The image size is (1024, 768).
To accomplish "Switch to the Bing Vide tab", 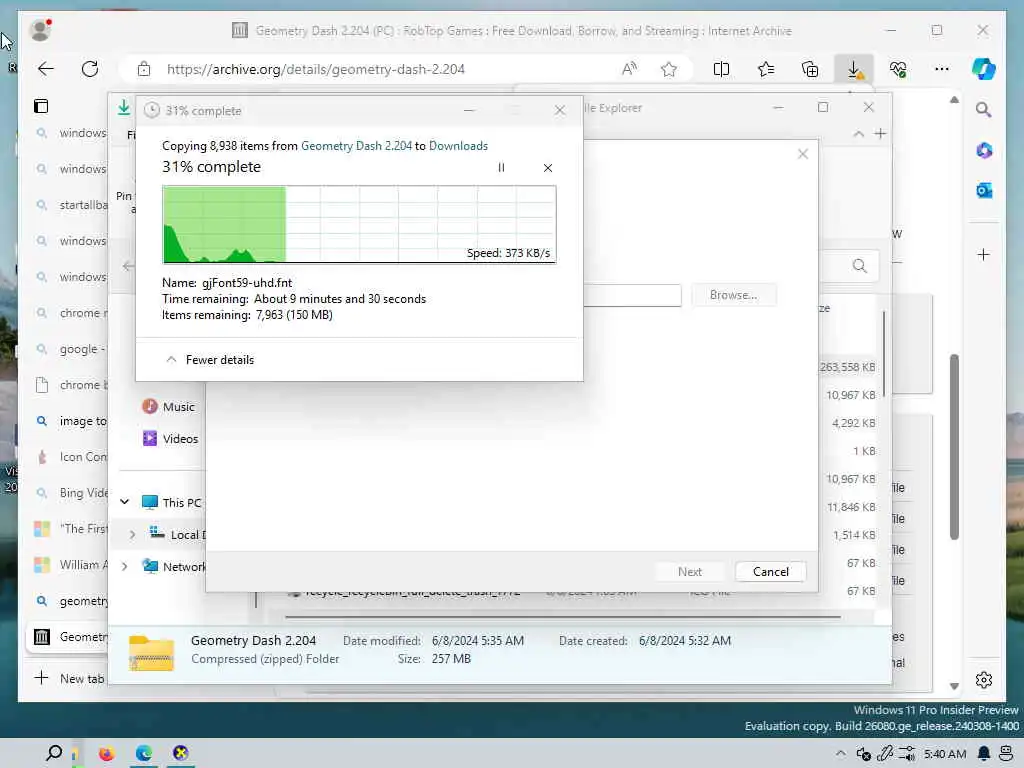I will 69,493.
